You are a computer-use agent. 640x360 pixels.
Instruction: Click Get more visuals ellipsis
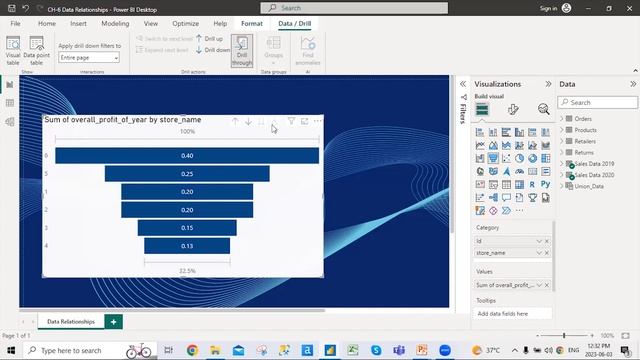point(519,211)
